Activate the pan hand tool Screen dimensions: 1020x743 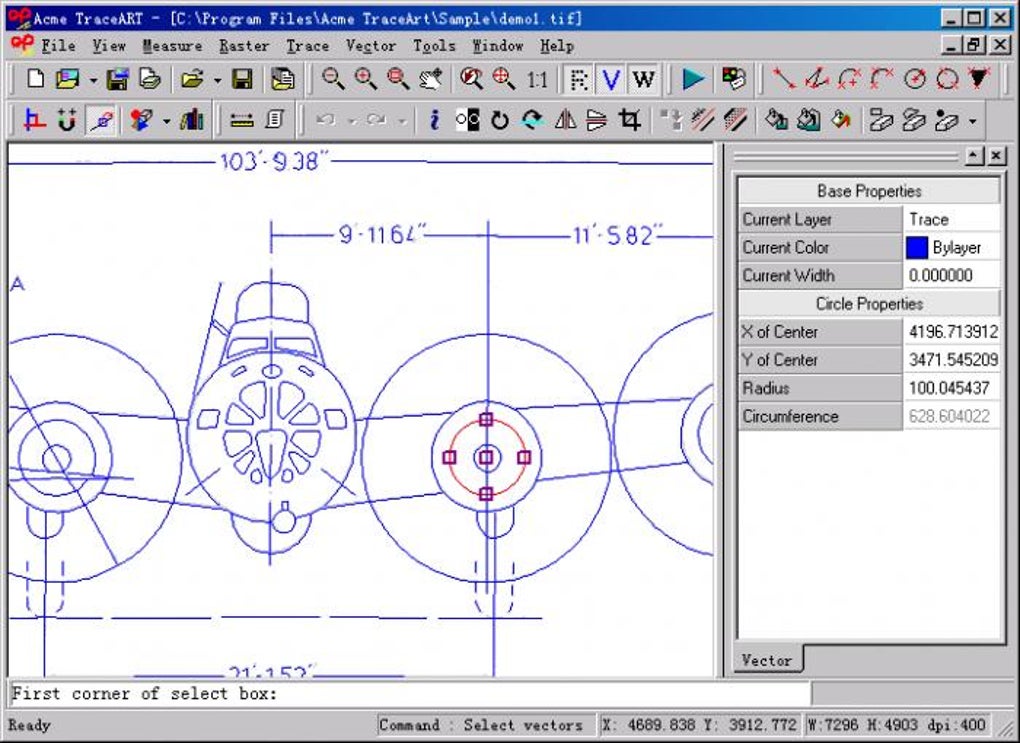click(431, 79)
